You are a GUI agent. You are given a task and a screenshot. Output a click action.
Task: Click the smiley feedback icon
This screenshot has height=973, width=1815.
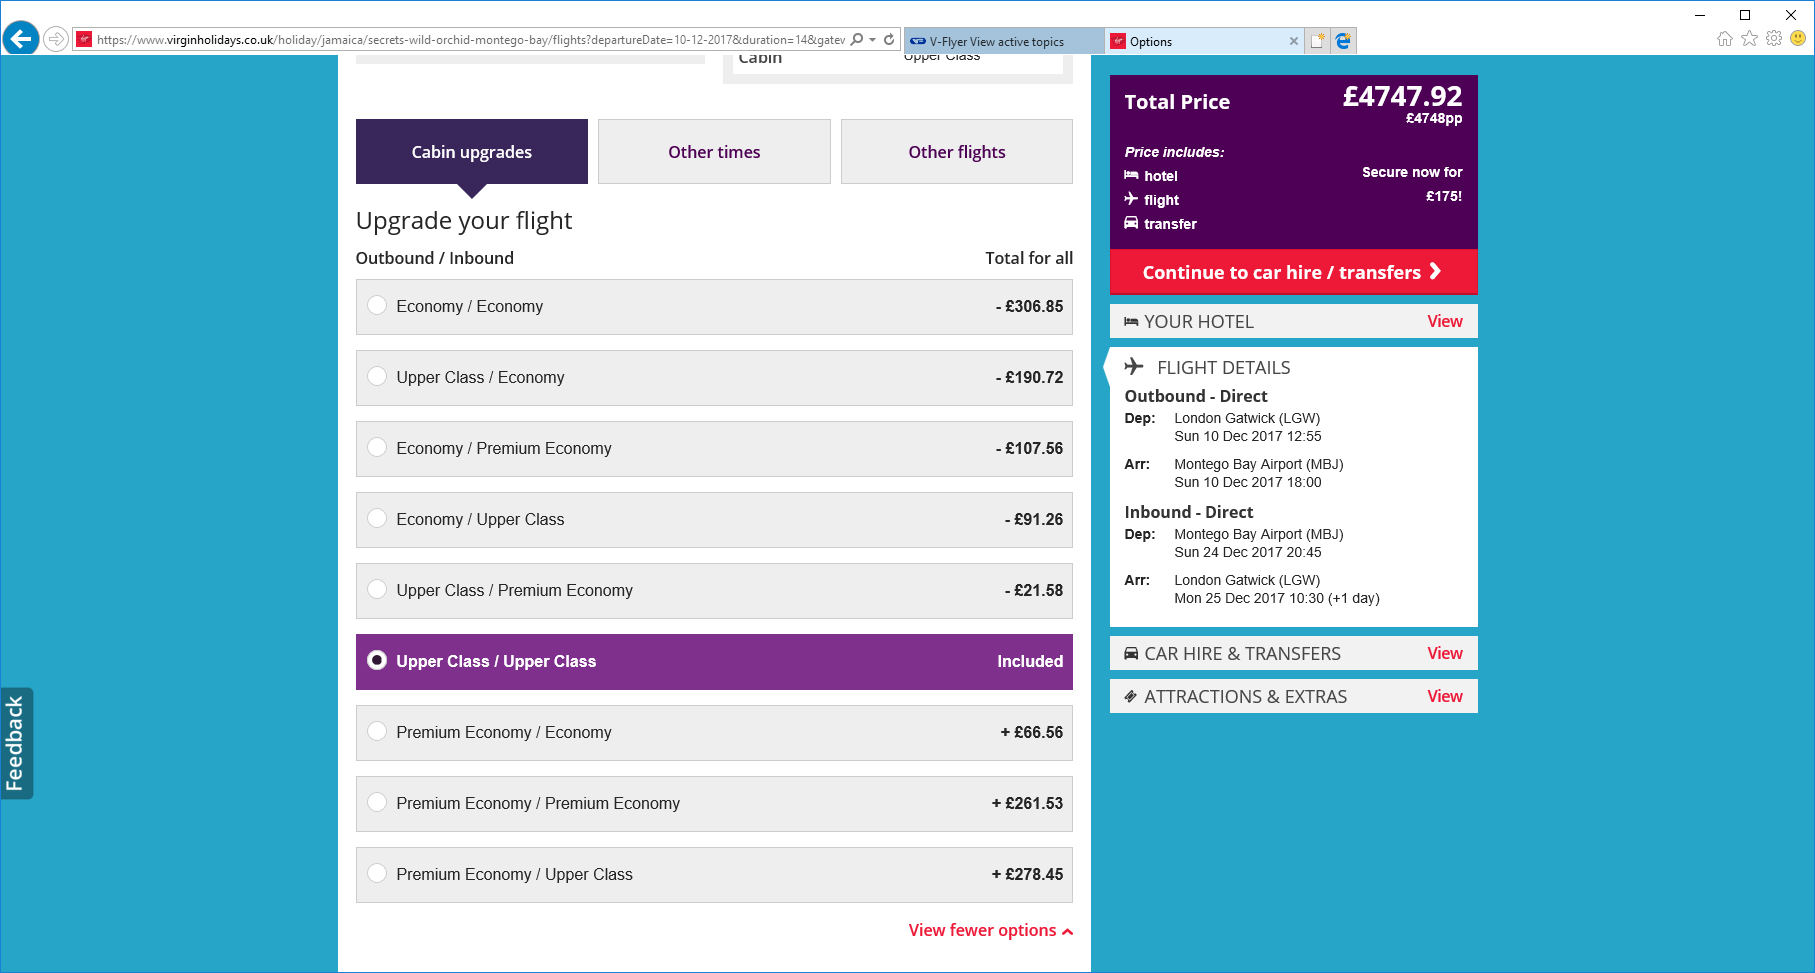click(x=1798, y=39)
